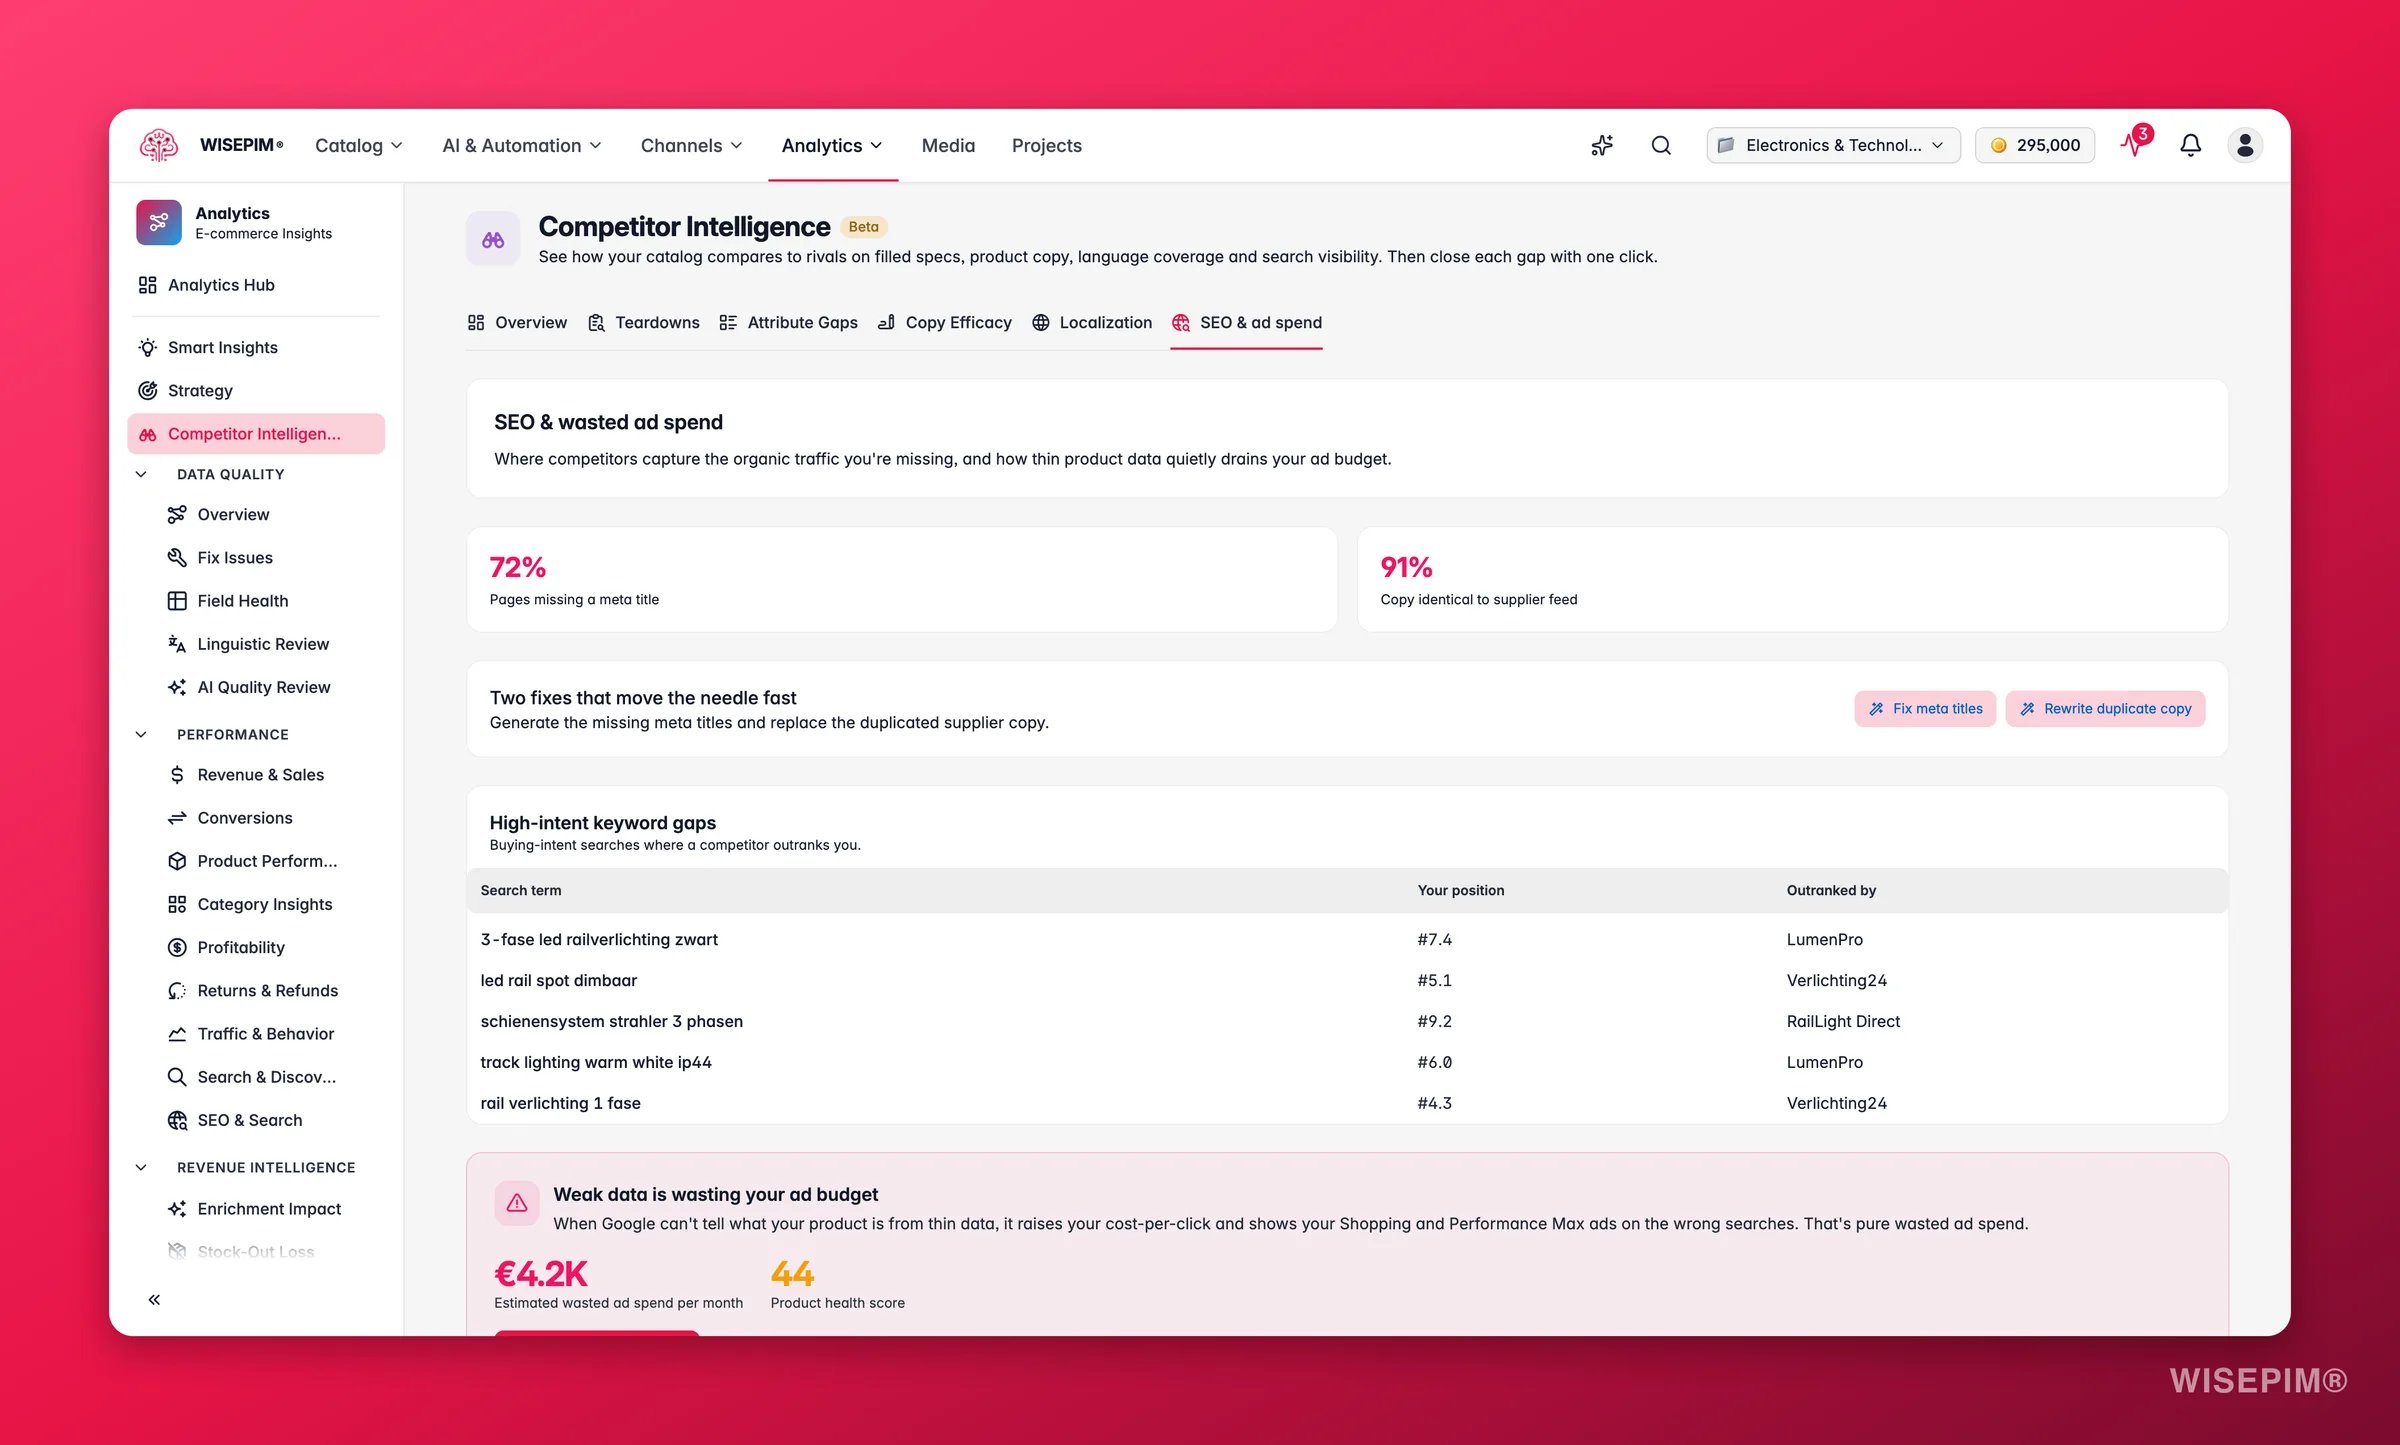Click the SEO & Search globe icon
This screenshot has width=2400, height=1445.
177,1120
